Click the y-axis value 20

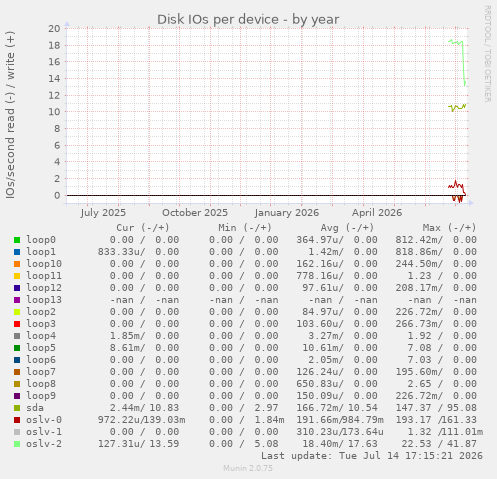[x=54, y=29]
